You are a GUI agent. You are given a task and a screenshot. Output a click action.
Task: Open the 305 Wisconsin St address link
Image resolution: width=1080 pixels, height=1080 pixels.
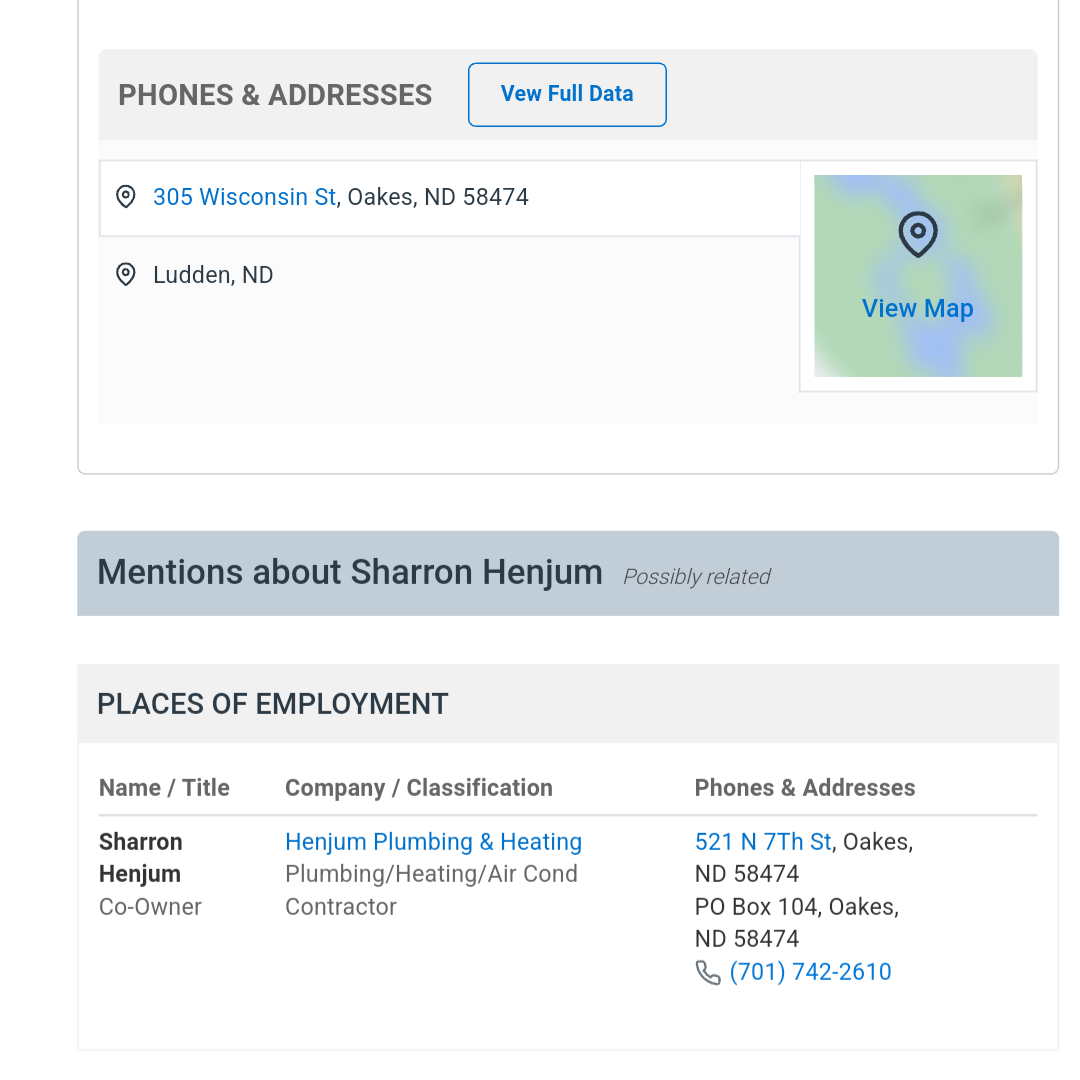(x=244, y=197)
